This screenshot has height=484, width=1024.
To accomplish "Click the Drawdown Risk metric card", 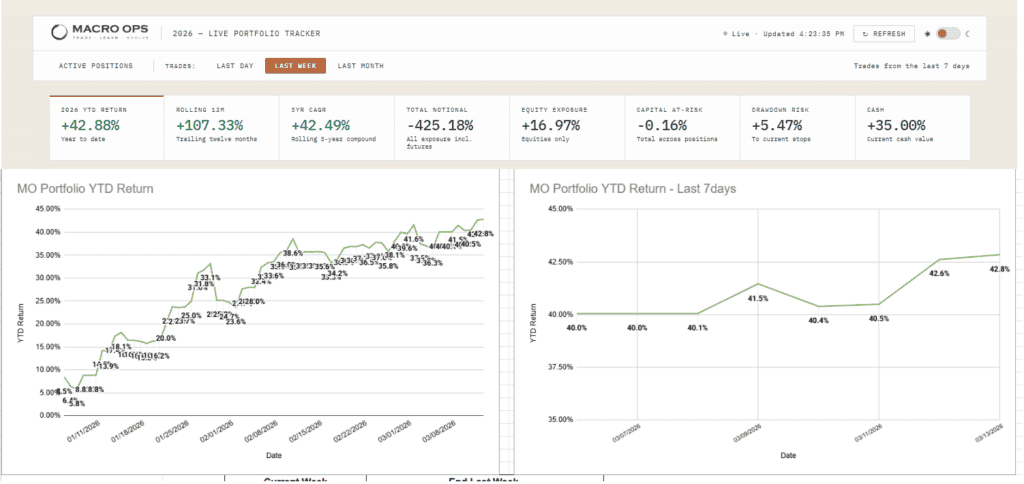I will [x=797, y=127].
